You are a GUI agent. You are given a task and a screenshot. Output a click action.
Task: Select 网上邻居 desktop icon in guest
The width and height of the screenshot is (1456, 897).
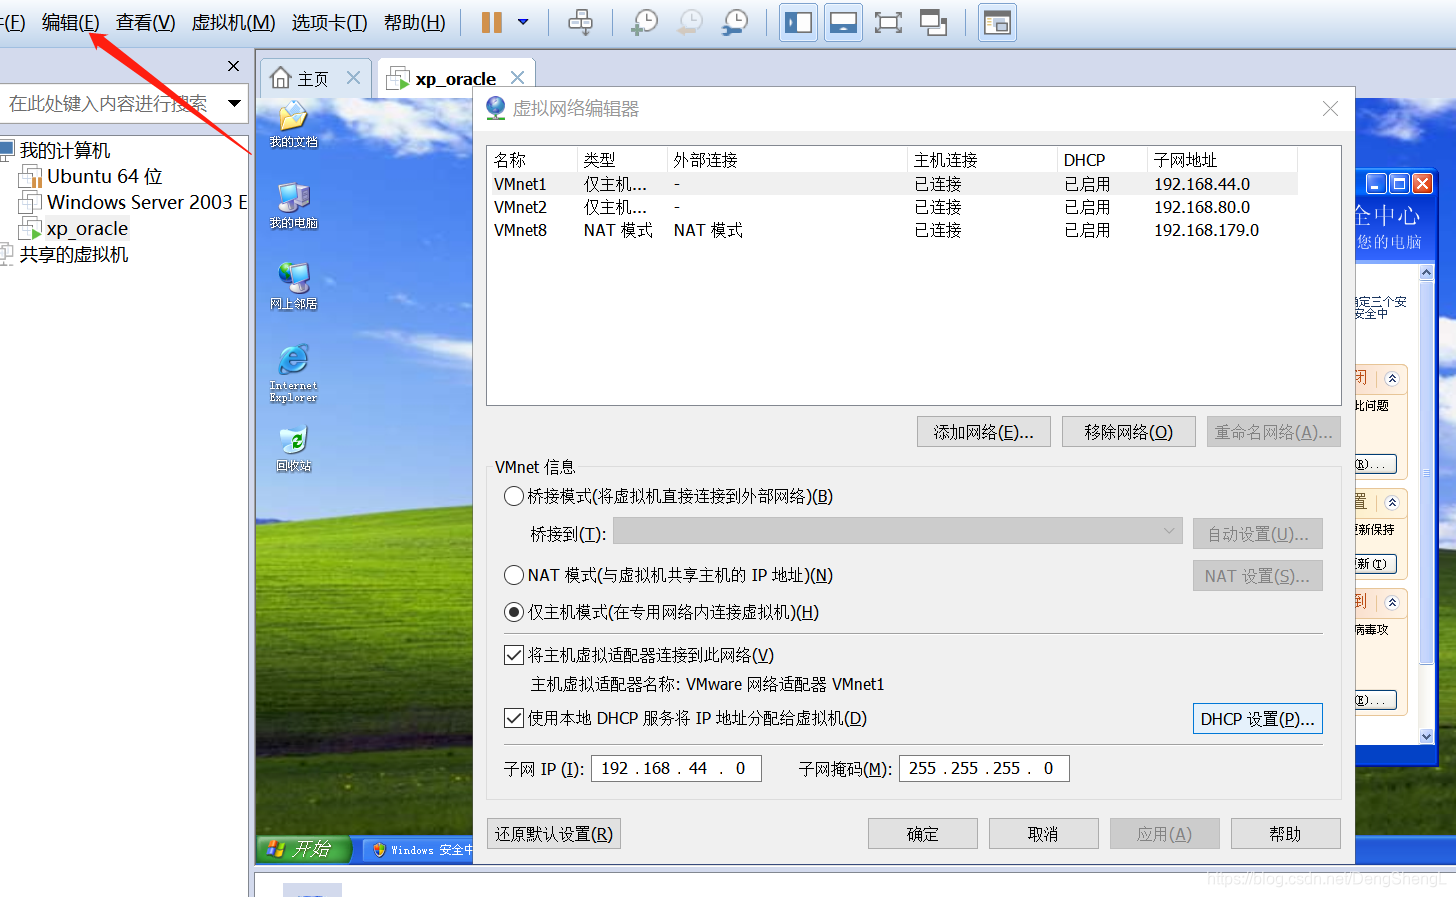[x=293, y=287]
